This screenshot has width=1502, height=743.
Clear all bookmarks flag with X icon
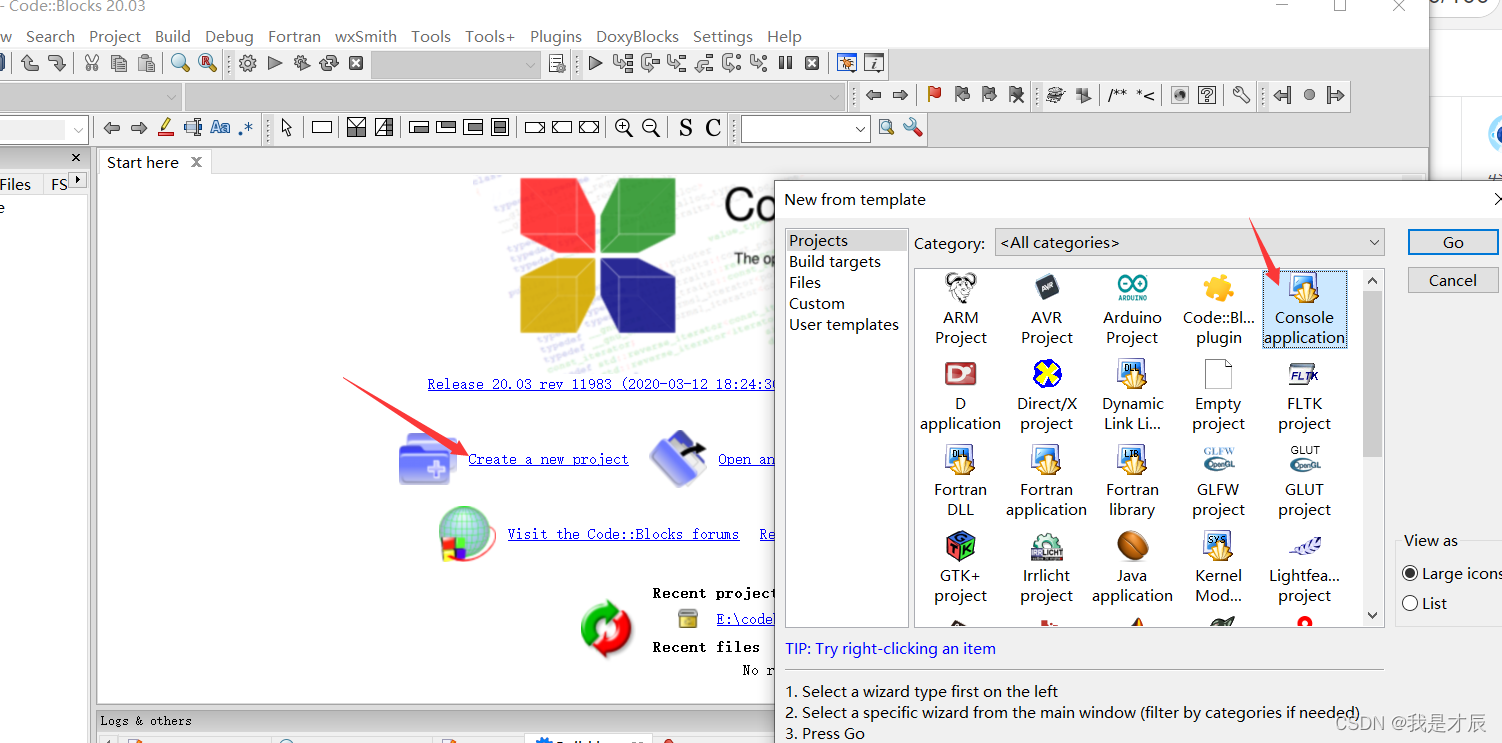[x=1016, y=95]
